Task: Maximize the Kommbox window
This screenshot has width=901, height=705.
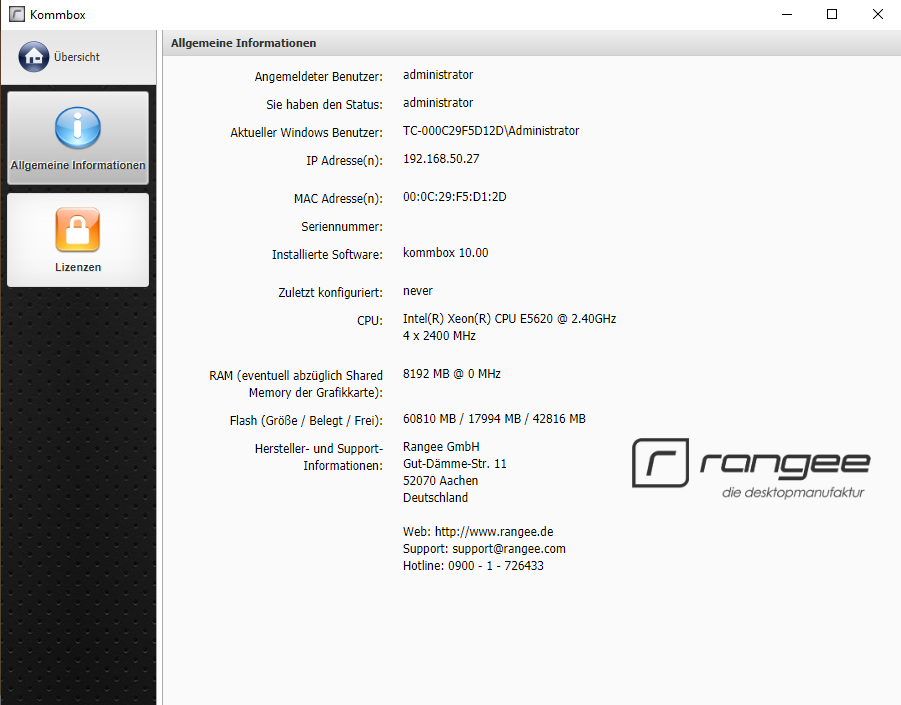Action: 831,14
